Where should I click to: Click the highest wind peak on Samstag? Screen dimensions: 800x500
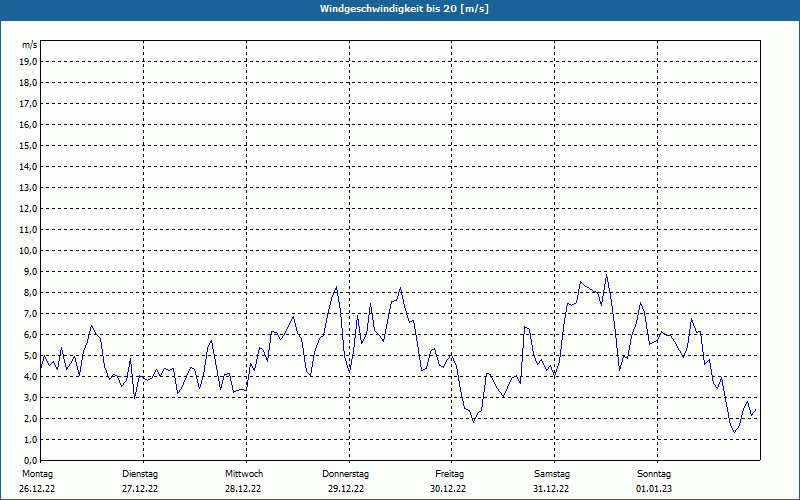pos(606,274)
